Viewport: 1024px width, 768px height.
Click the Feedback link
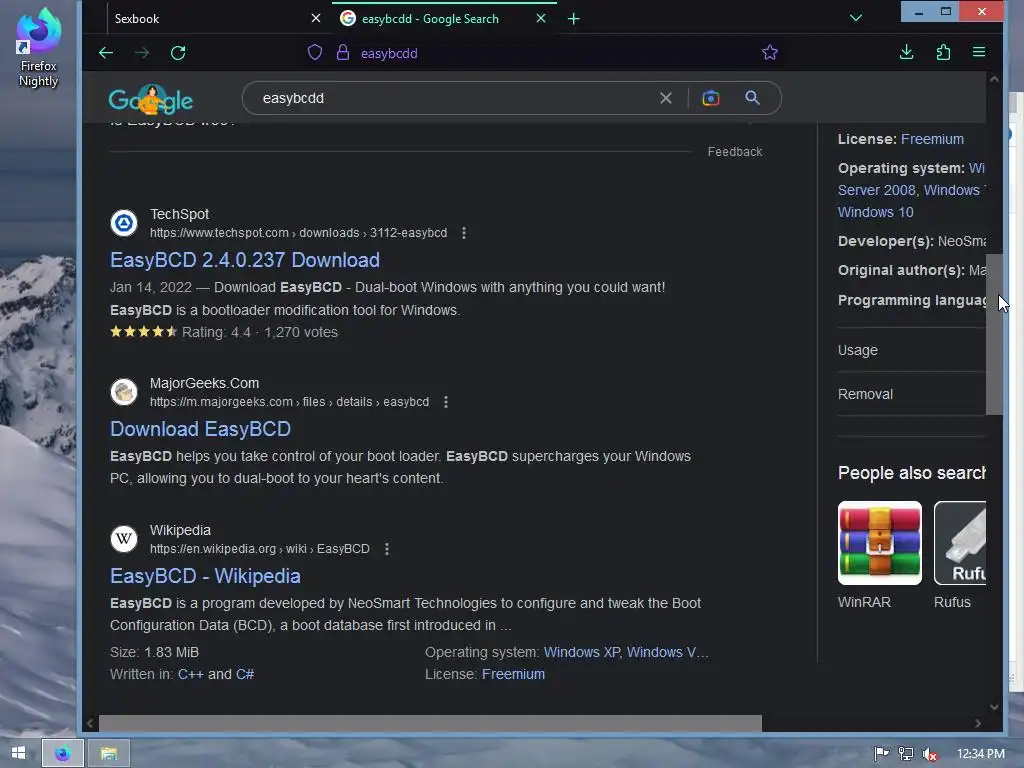[x=735, y=152]
